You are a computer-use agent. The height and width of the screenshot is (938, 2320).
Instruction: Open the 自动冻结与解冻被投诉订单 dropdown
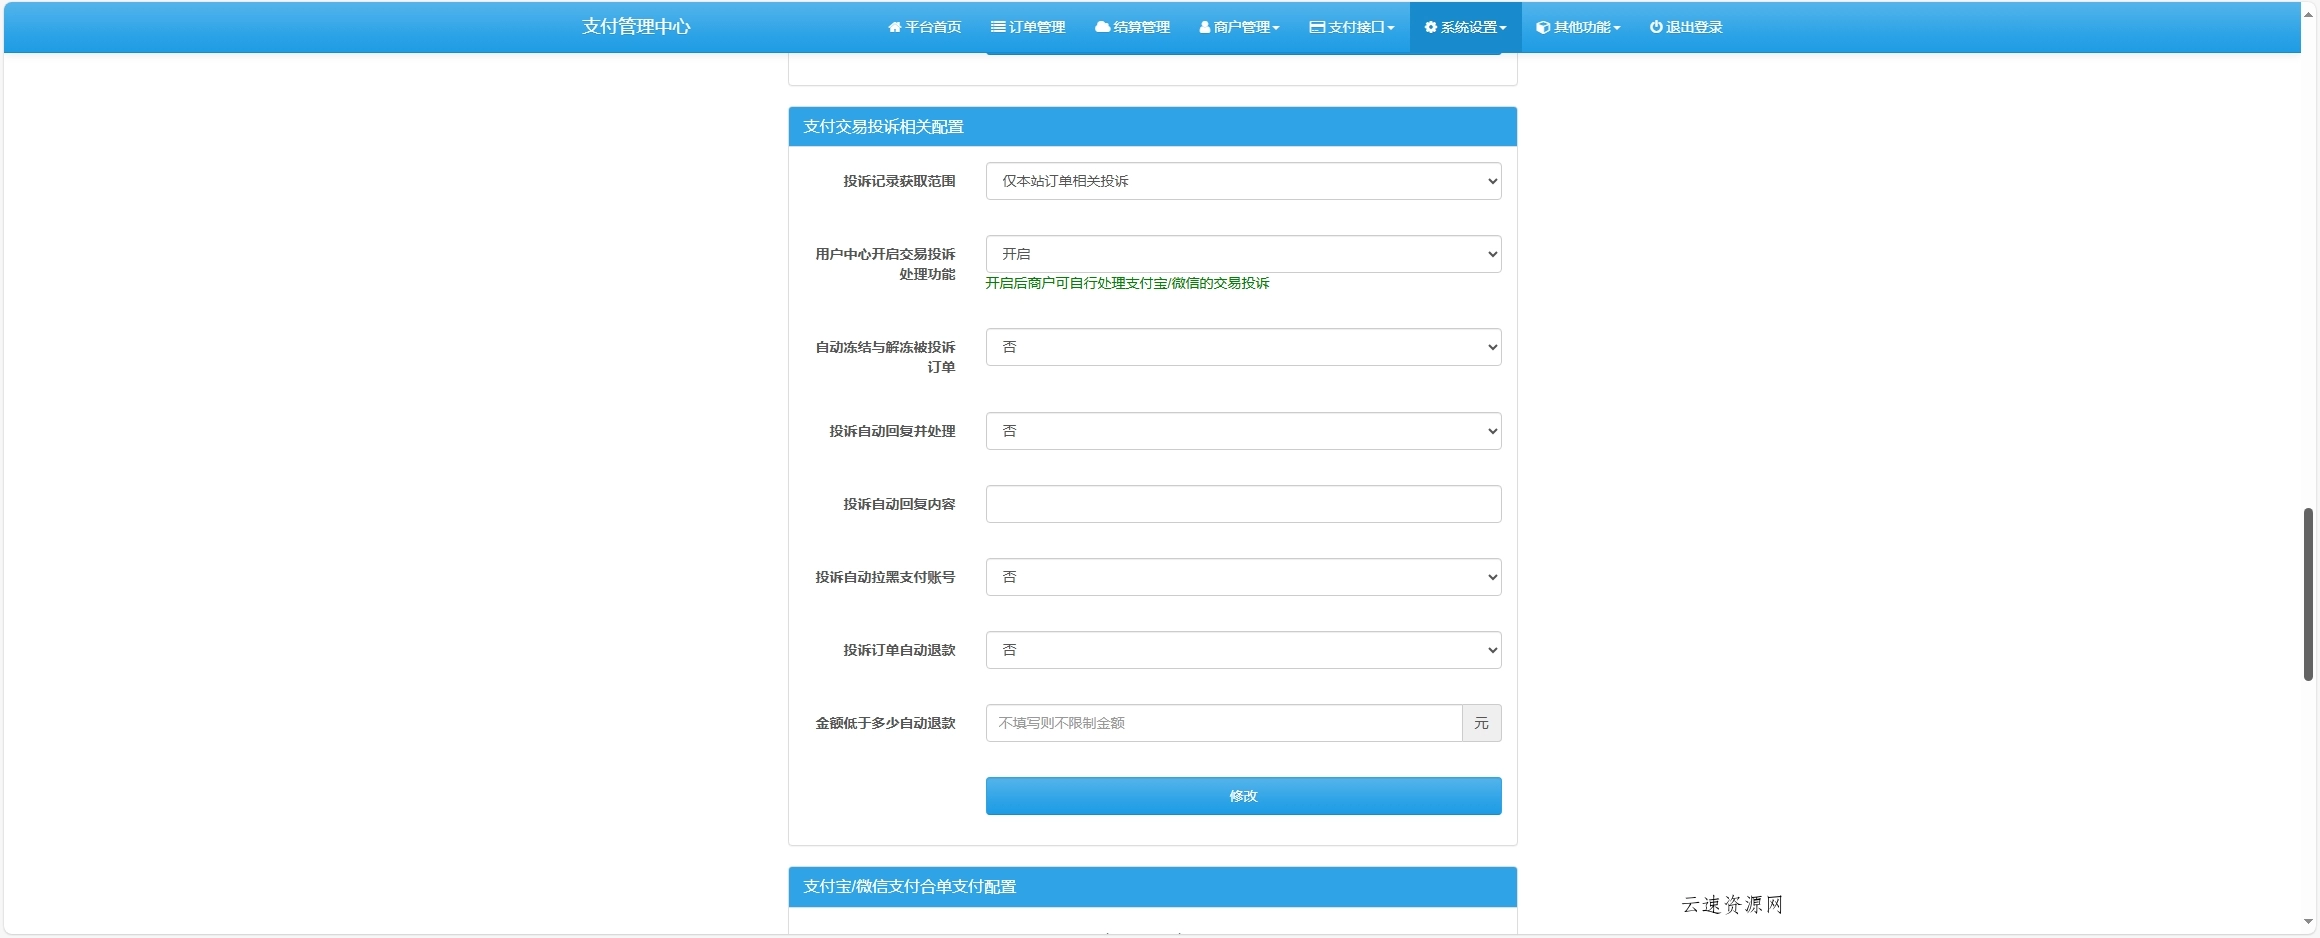click(x=1242, y=346)
